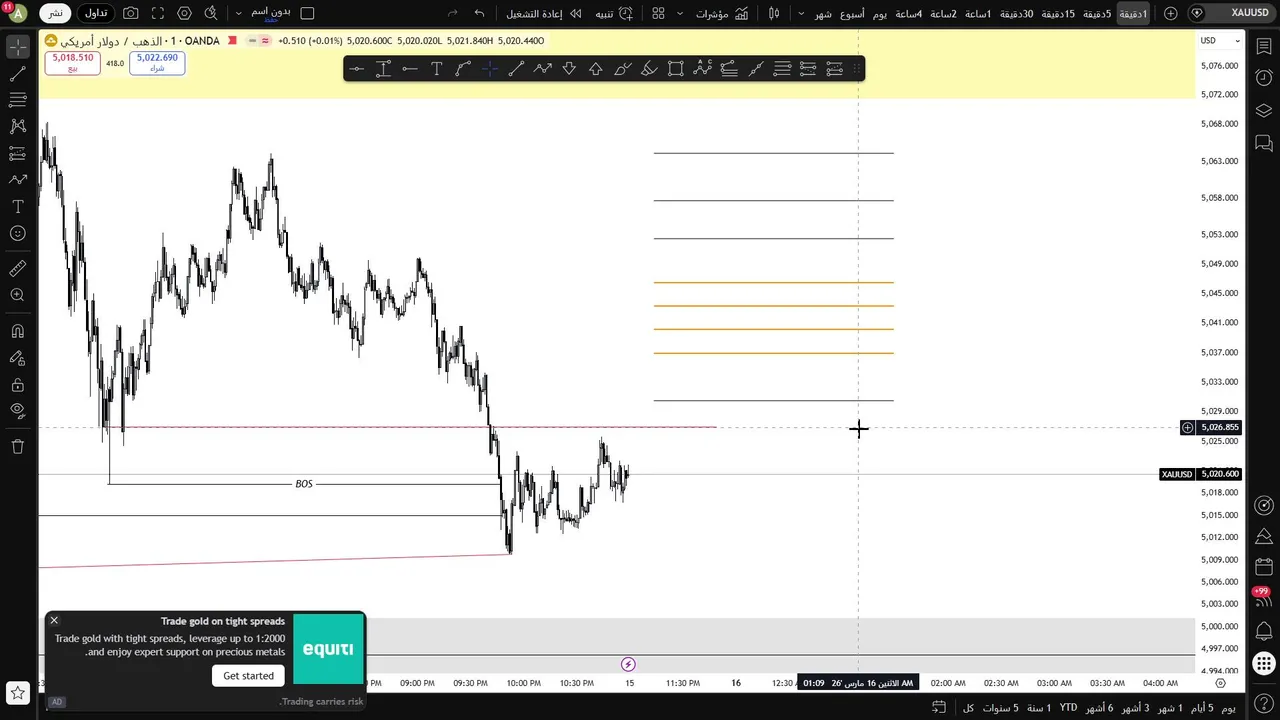Toggle hide all drawings eye icon

tap(17, 411)
